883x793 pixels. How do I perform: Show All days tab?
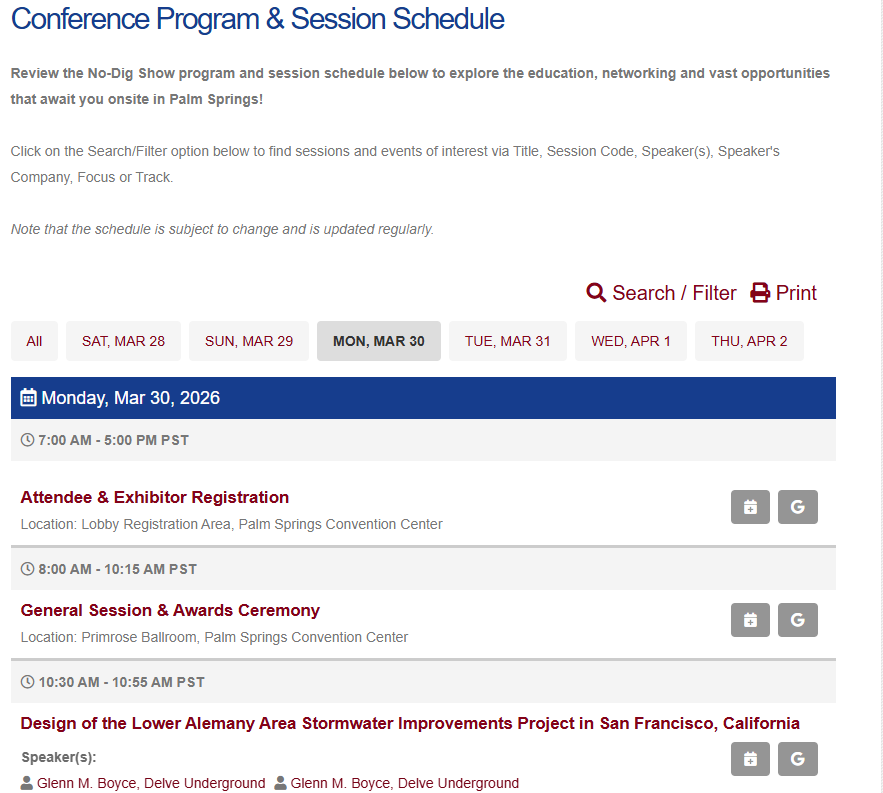34,341
